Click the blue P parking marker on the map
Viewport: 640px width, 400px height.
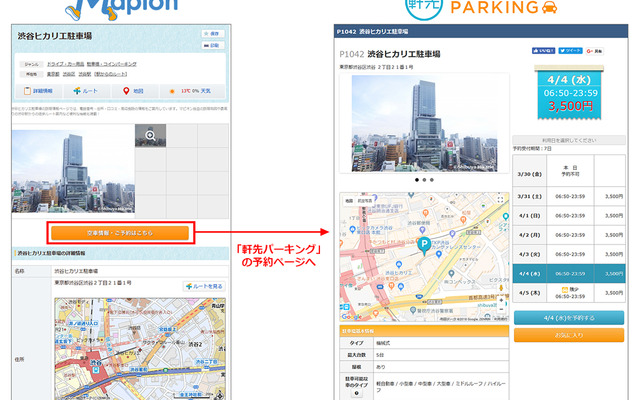[424, 246]
